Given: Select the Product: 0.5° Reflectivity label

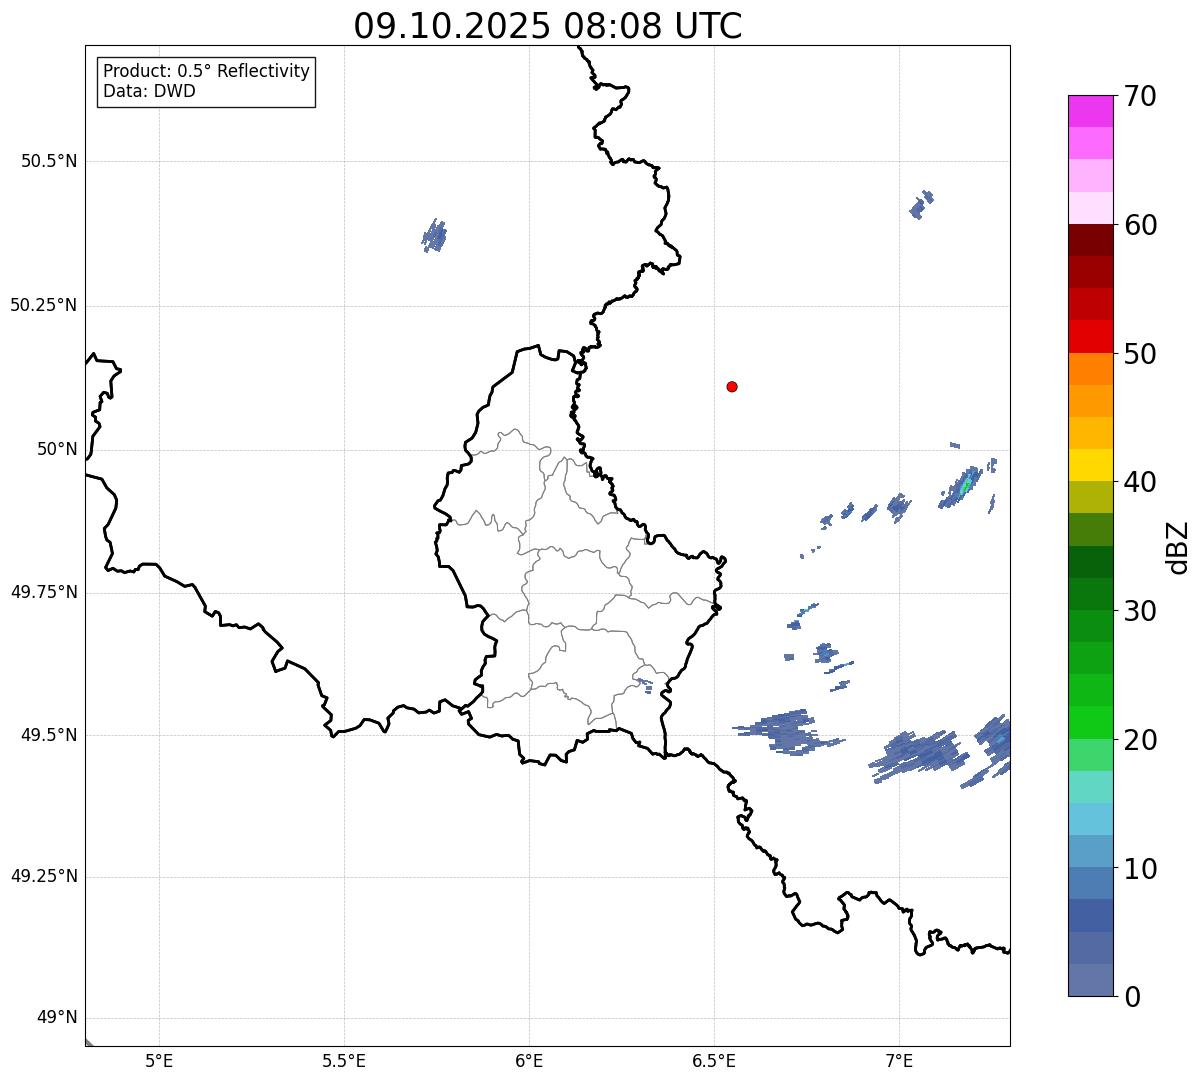Looking at the screenshot, I should click(207, 72).
